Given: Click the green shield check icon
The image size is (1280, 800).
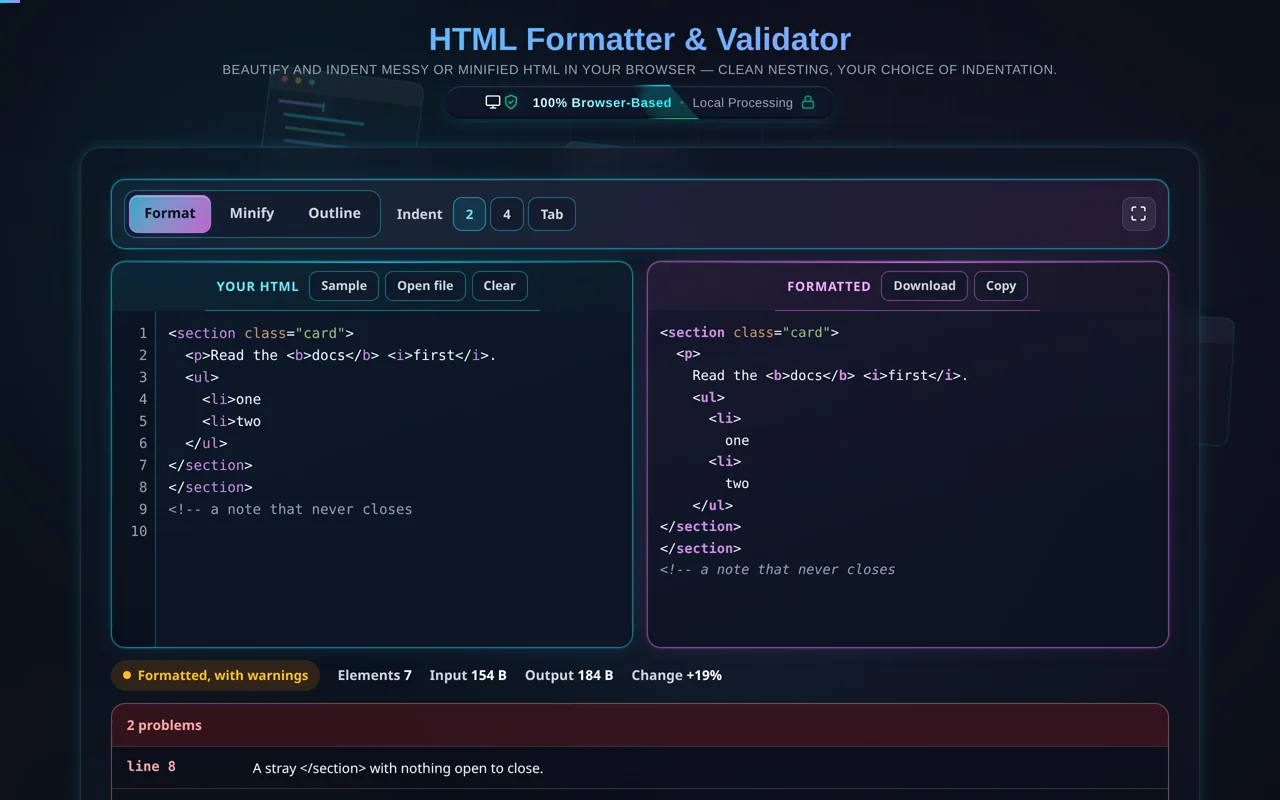Looking at the screenshot, I should 511,102.
